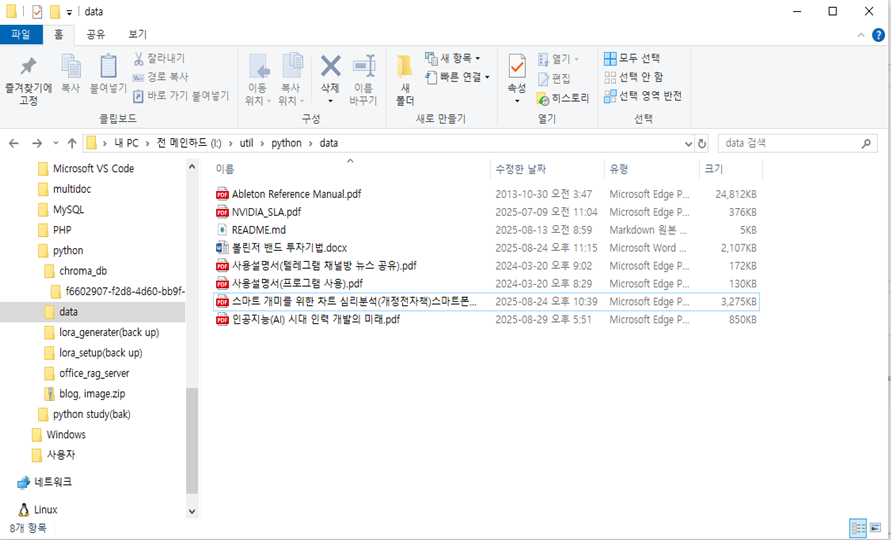The height and width of the screenshot is (540, 891).
Task: Click navigation pane scrollbar up arrow
Action: [x=192, y=167]
